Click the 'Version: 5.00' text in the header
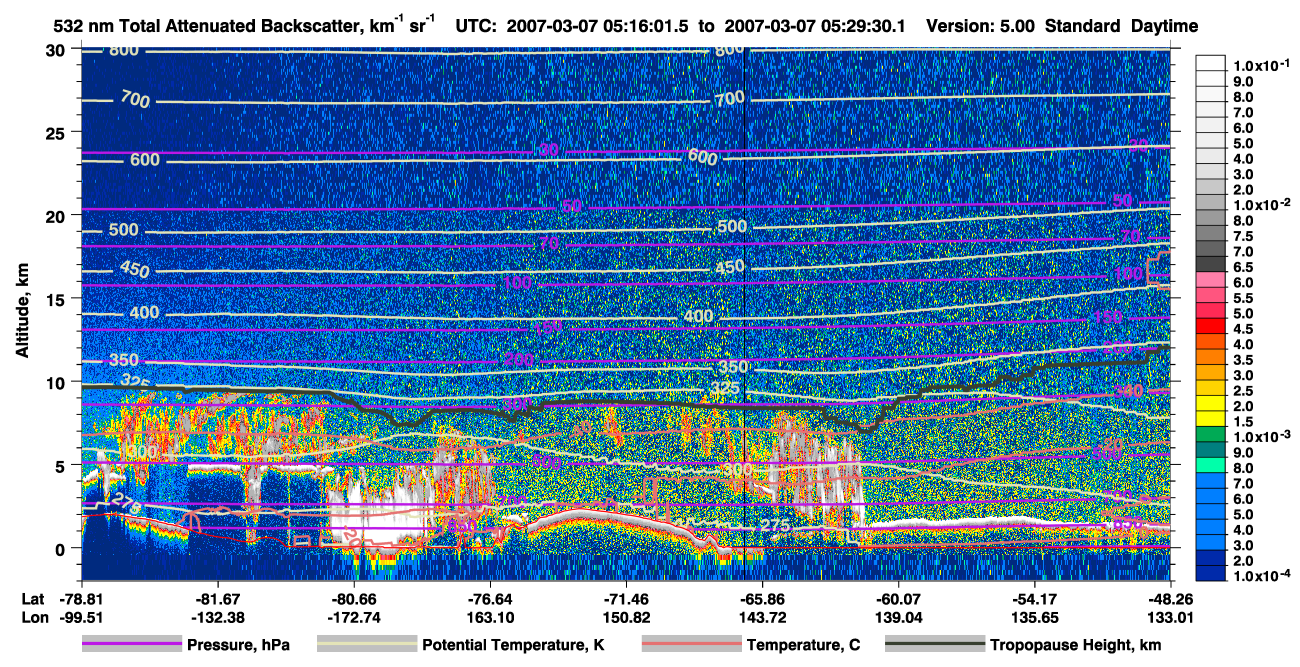 click(983, 26)
